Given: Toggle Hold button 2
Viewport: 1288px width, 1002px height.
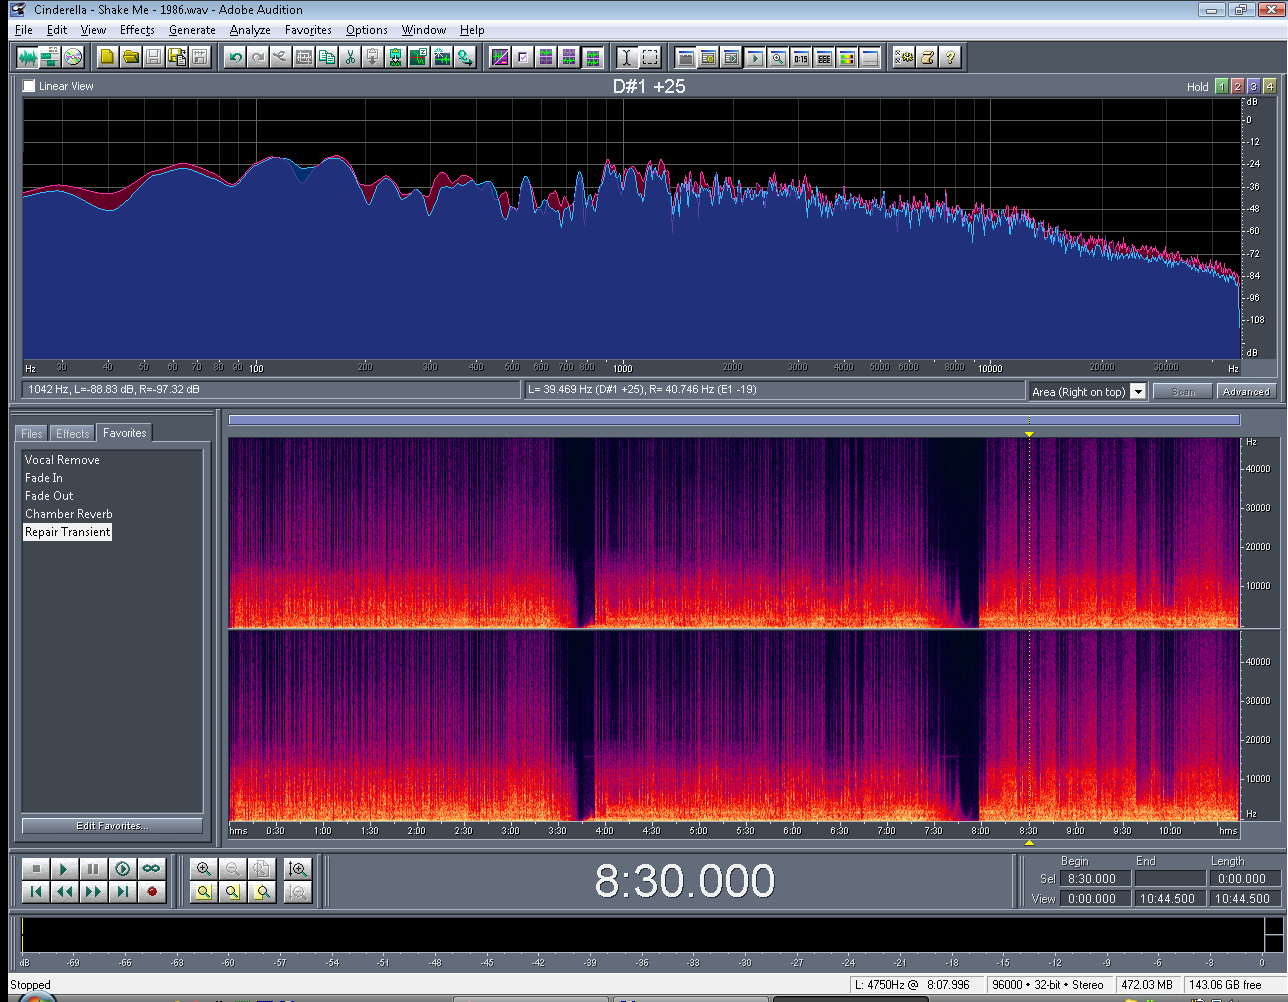Looking at the screenshot, I should (x=1237, y=86).
